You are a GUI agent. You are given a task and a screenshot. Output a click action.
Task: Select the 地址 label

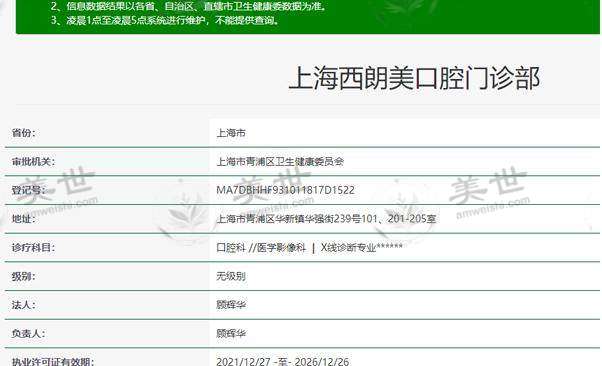pyautogui.click(x=23, y=219)
